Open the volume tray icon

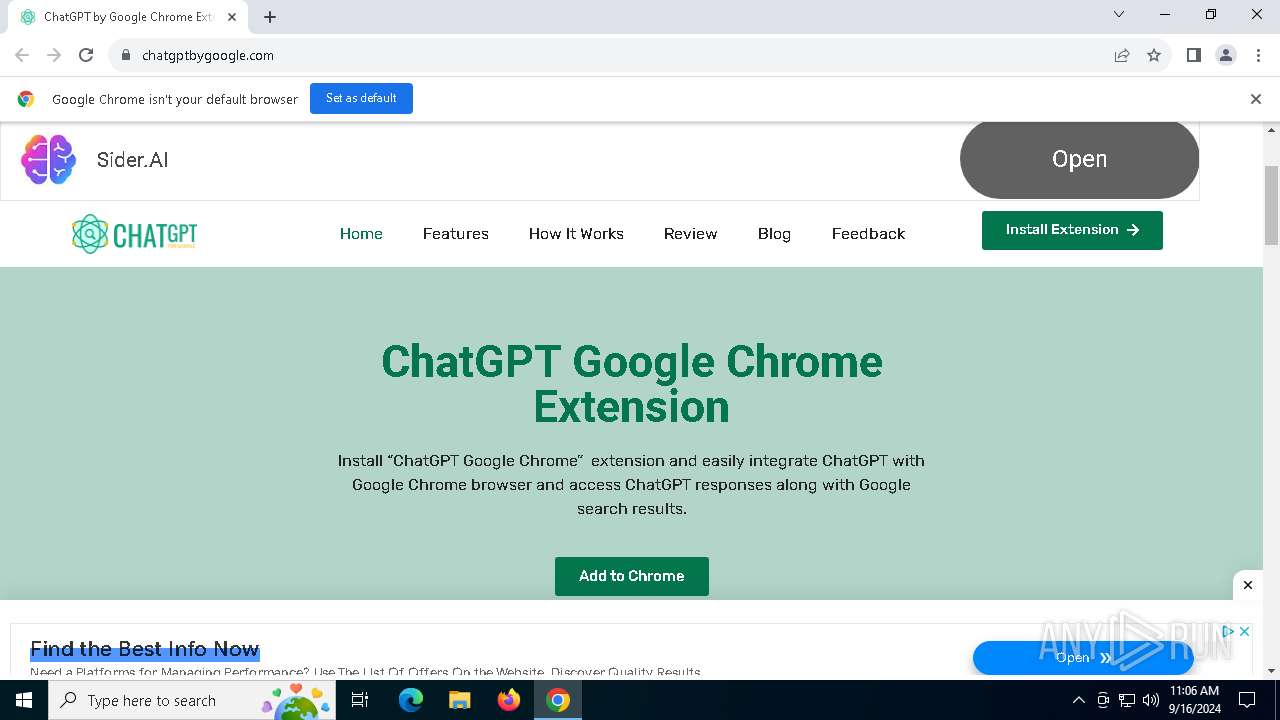coord(1151,700)
